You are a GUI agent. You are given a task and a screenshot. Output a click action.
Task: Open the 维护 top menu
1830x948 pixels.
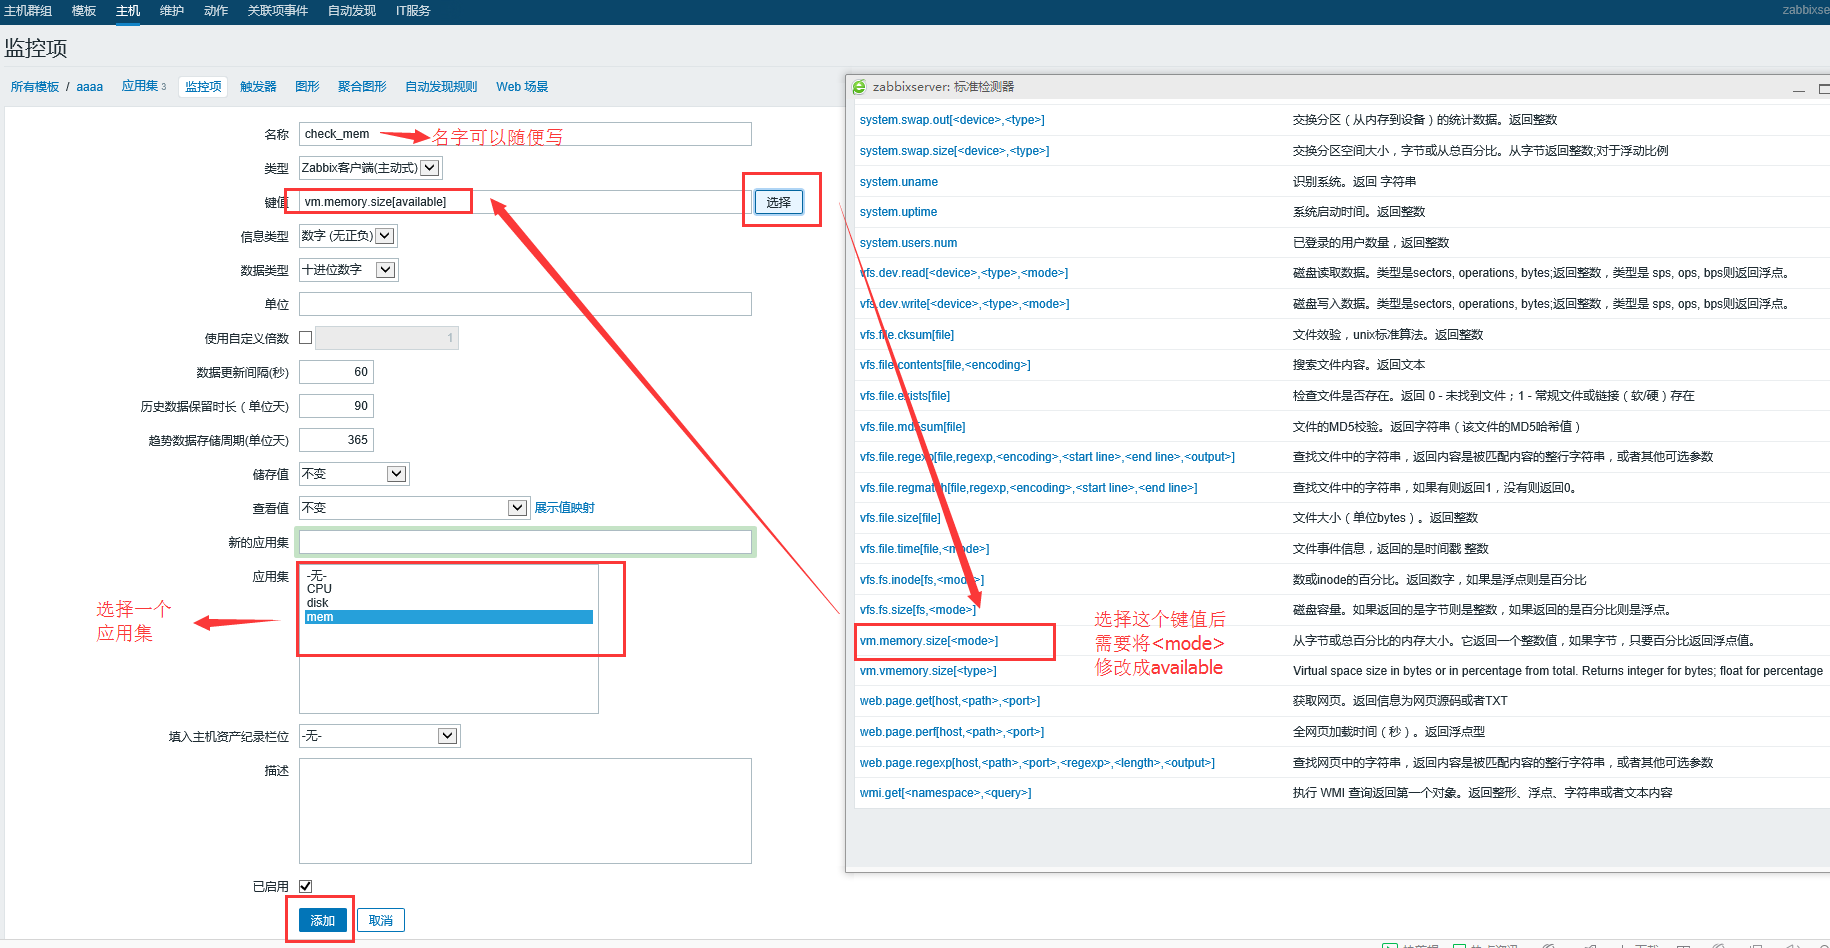(172, 11)
